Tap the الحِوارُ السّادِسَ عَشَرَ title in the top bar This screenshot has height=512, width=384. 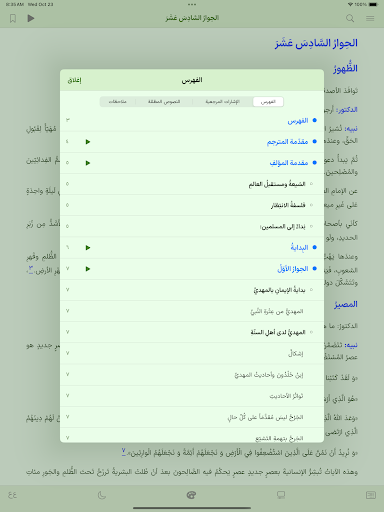192,18
